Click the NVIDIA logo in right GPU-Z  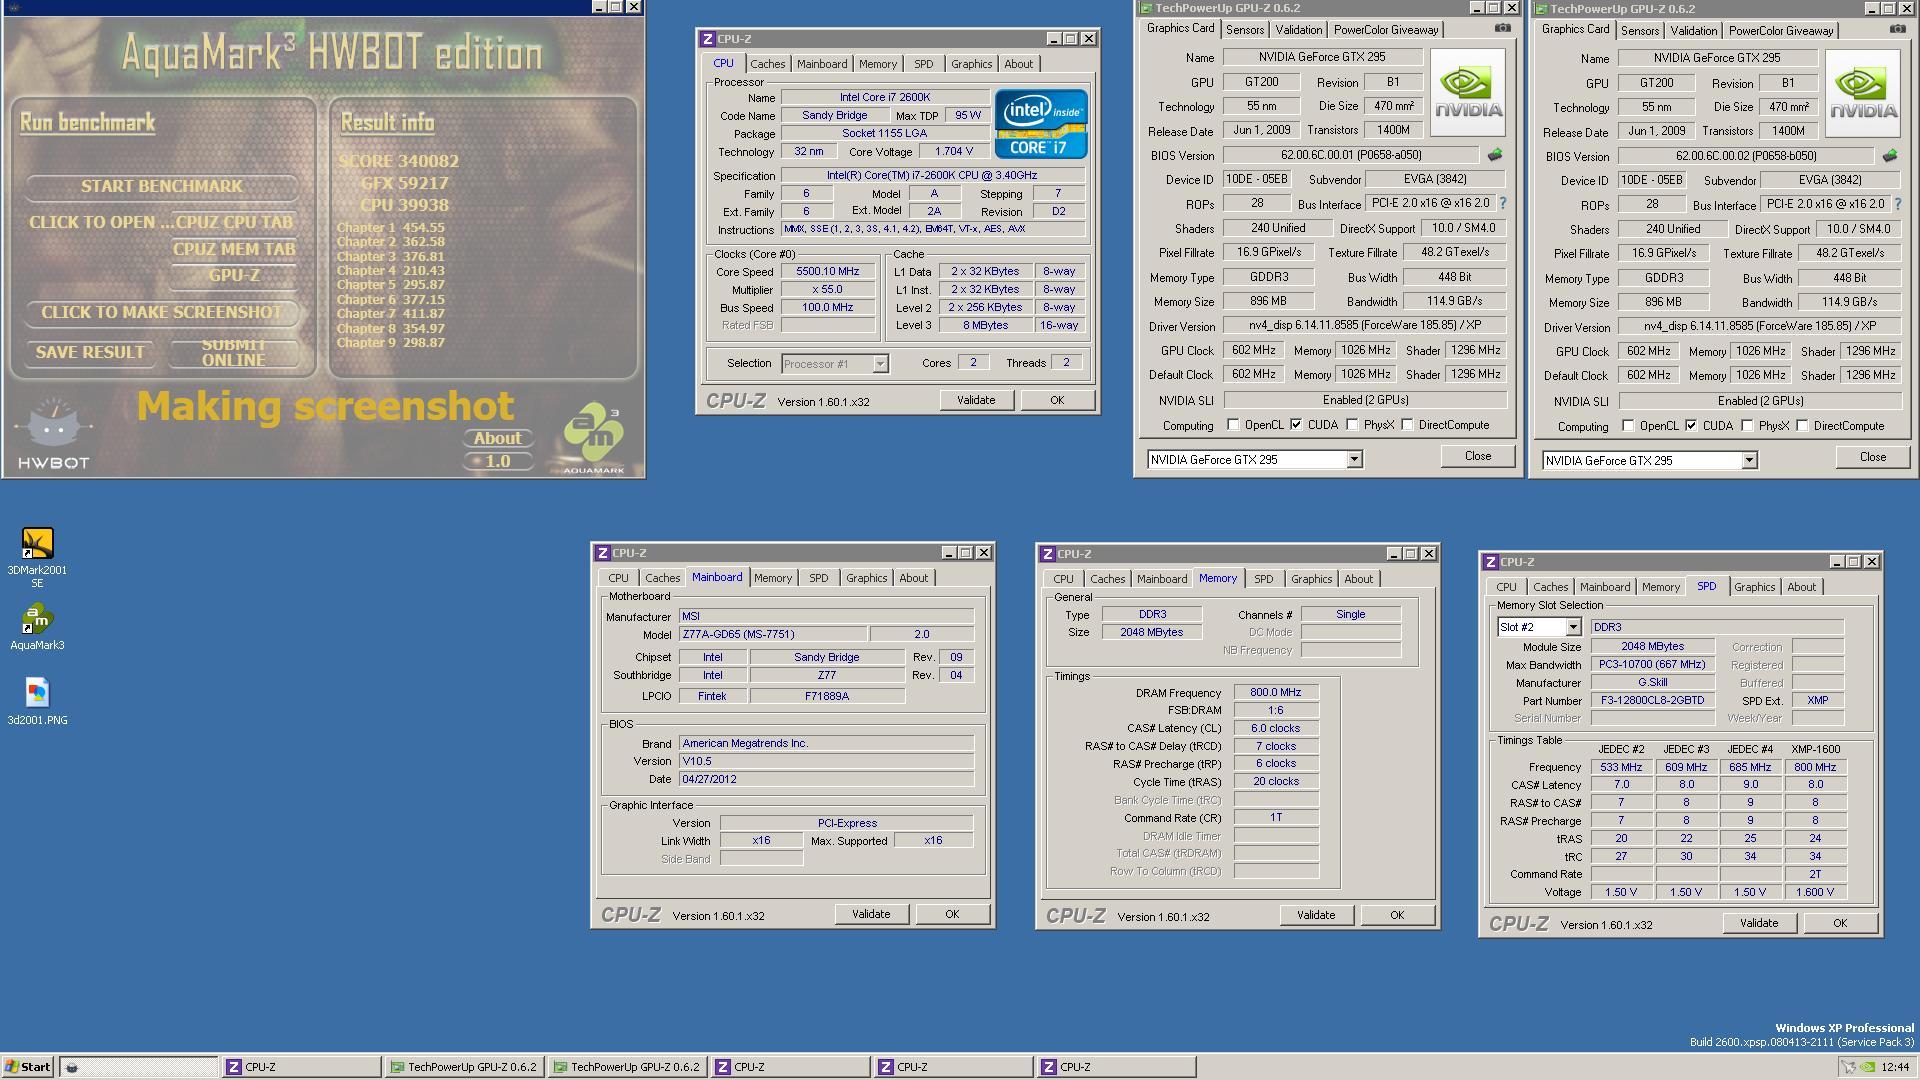coord(1863,93)
